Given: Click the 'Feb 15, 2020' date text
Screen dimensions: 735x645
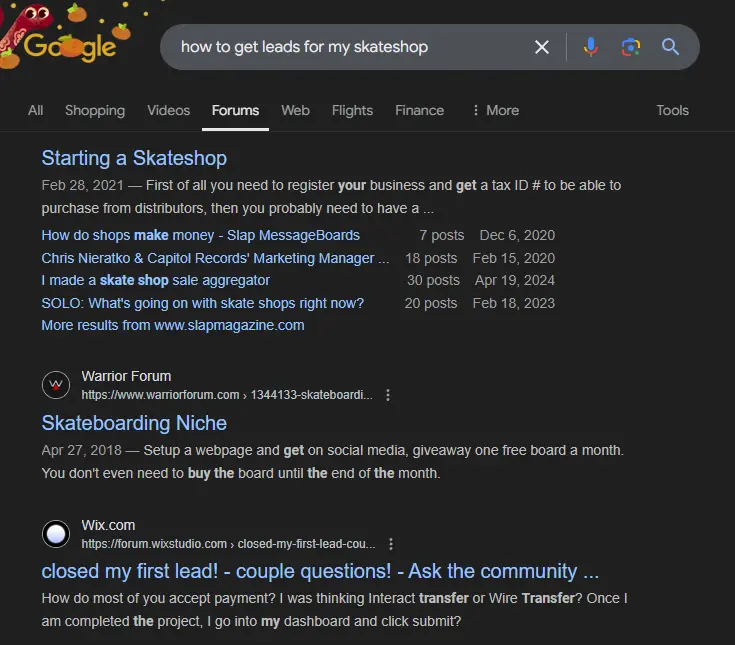Looking at the screenshot, I should [x=514, y=258].
